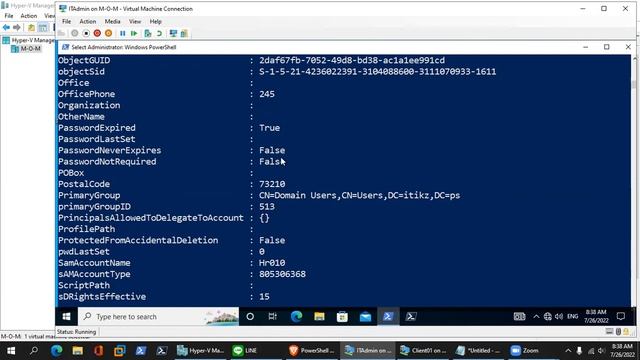The height and width of the screenshot is (360, 640).
Task: Toggle console tree icon in Hyper-V Manager toolbar
Action: (x=42, y=27)
